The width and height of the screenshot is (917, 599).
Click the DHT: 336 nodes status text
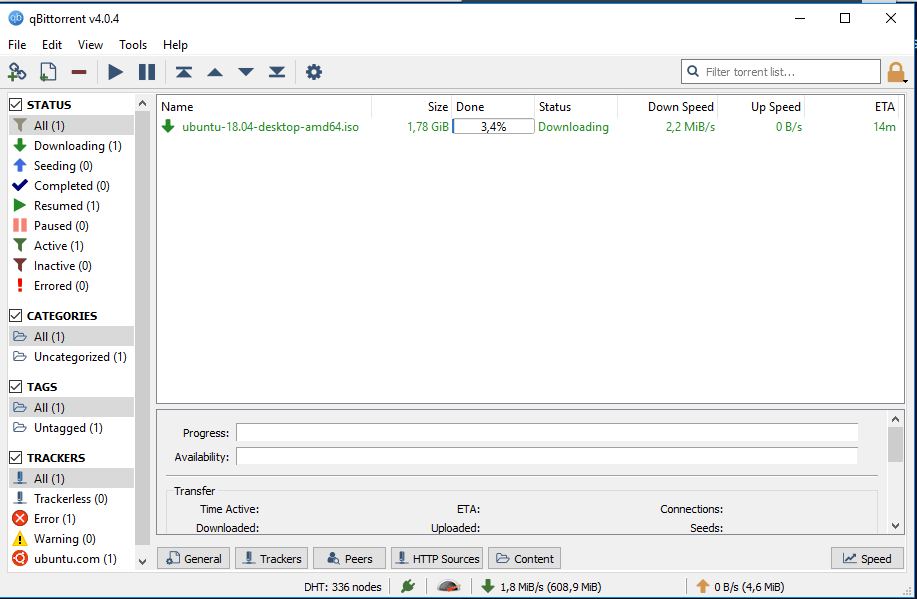coord(343,587)
